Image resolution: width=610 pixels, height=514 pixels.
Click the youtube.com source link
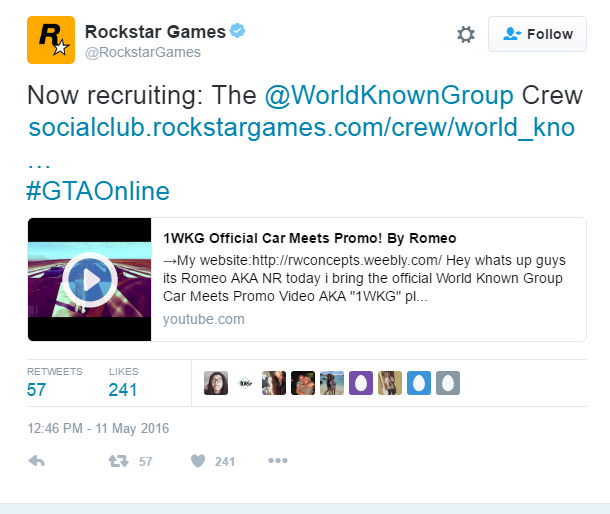(x=204, y=319)
